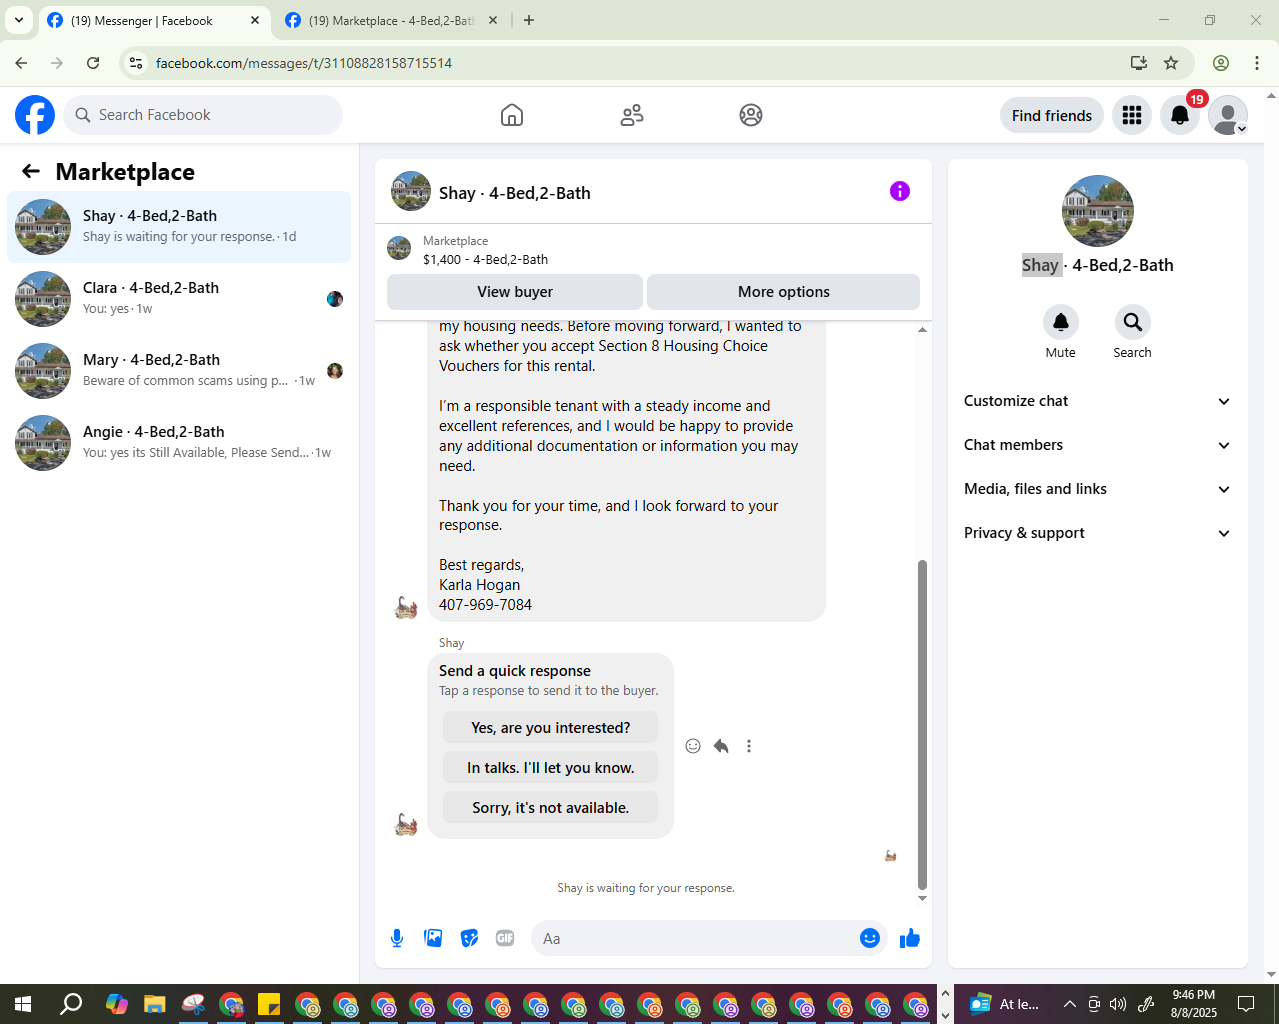Click the browser address bar URL
The height and width of the screenshot is (1024, 1279).
(304, 63)
